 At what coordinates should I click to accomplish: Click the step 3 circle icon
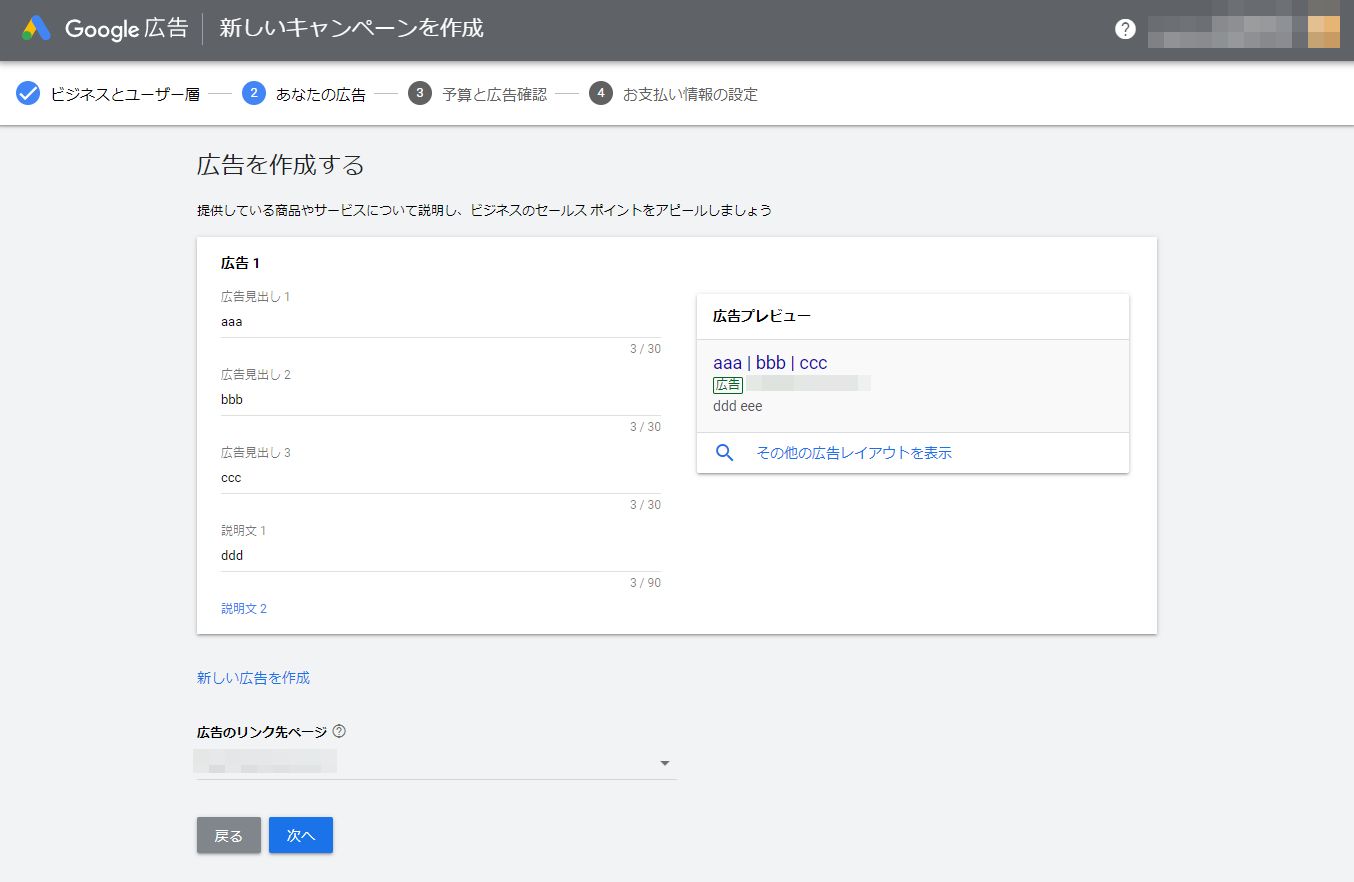(420, 94)
